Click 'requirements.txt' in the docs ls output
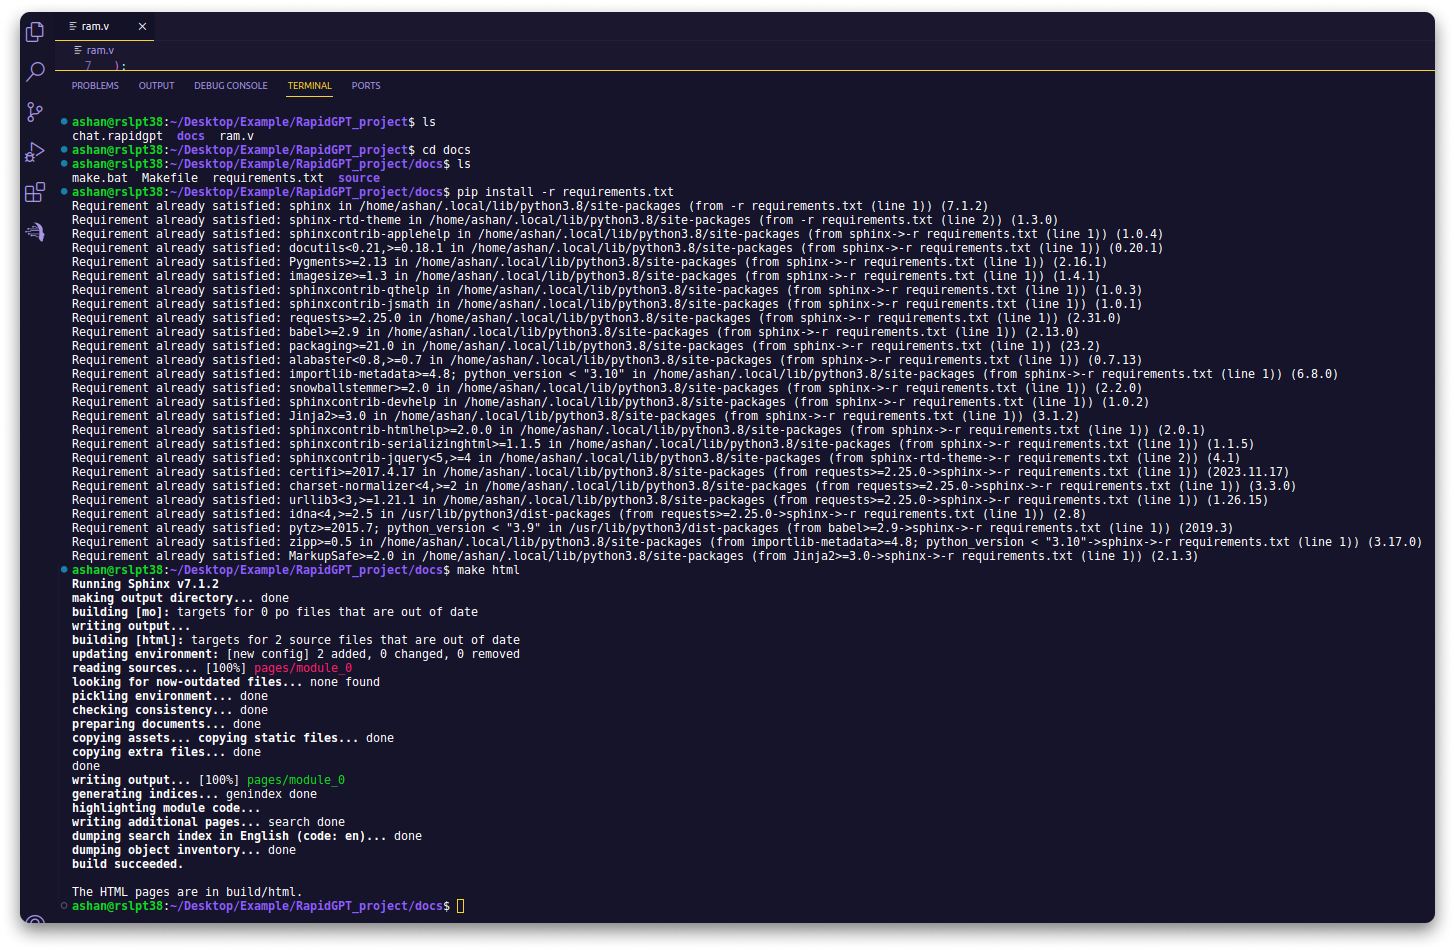This screenshot has height=951, width=1455. (x=268, y=178)
